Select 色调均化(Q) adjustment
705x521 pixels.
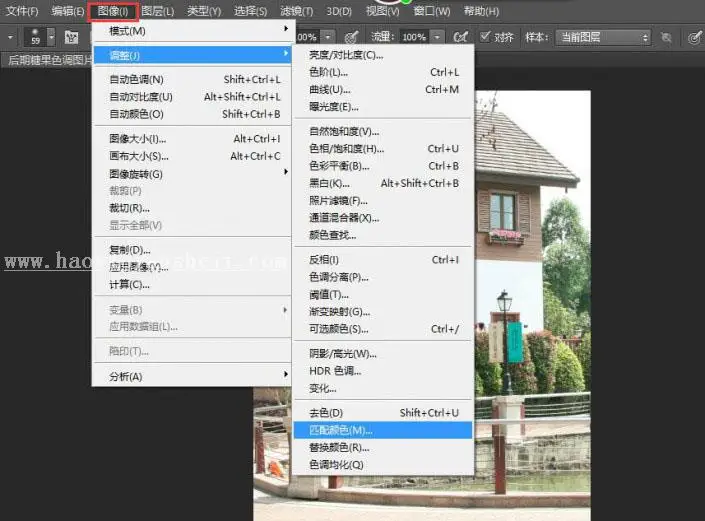tap(383, 465)
